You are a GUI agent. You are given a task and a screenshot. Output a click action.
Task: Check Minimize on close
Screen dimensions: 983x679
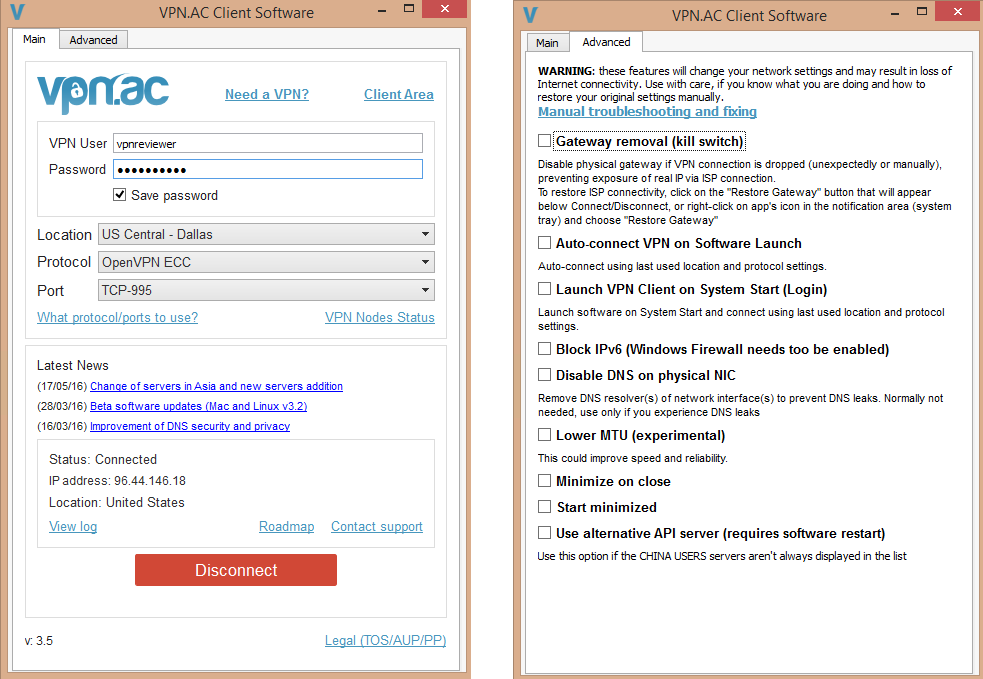[545, 481]
